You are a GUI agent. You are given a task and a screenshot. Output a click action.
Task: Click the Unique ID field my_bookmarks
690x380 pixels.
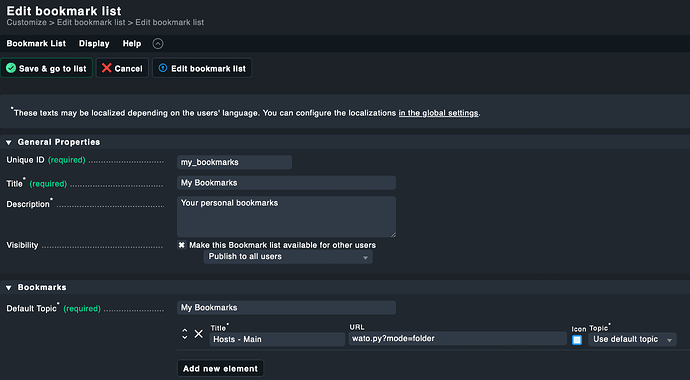pyautogui.click(x=234, y=162)
